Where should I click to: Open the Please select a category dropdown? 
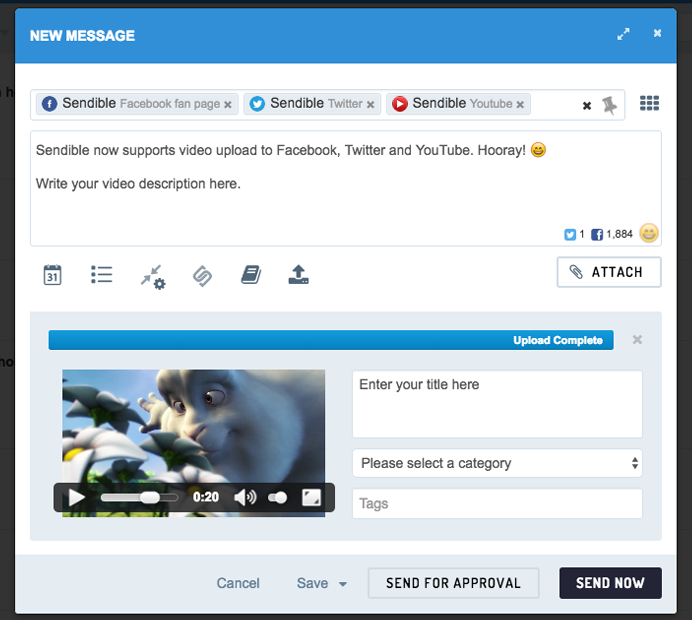click(x=497, y=463)
